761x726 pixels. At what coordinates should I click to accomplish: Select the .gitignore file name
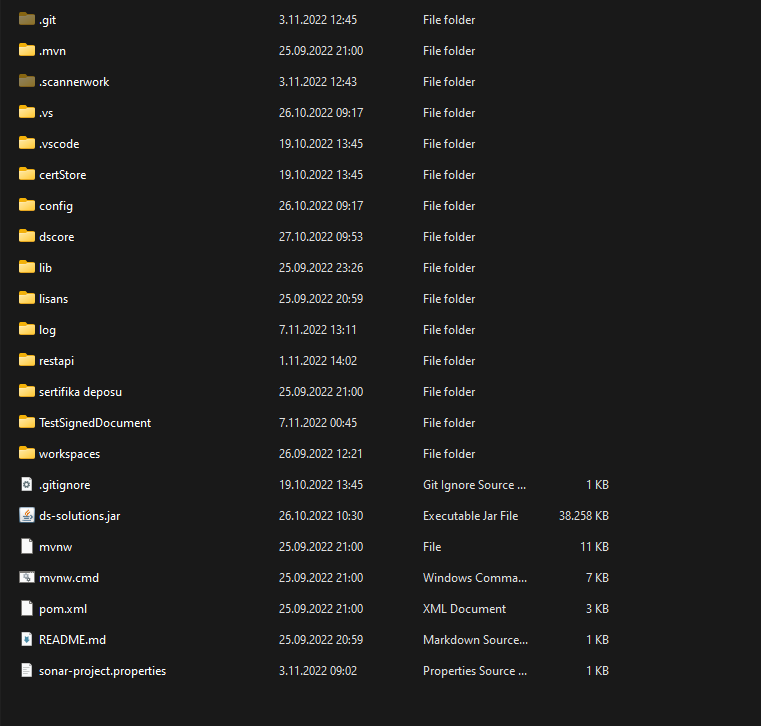(x=65, y=485)
